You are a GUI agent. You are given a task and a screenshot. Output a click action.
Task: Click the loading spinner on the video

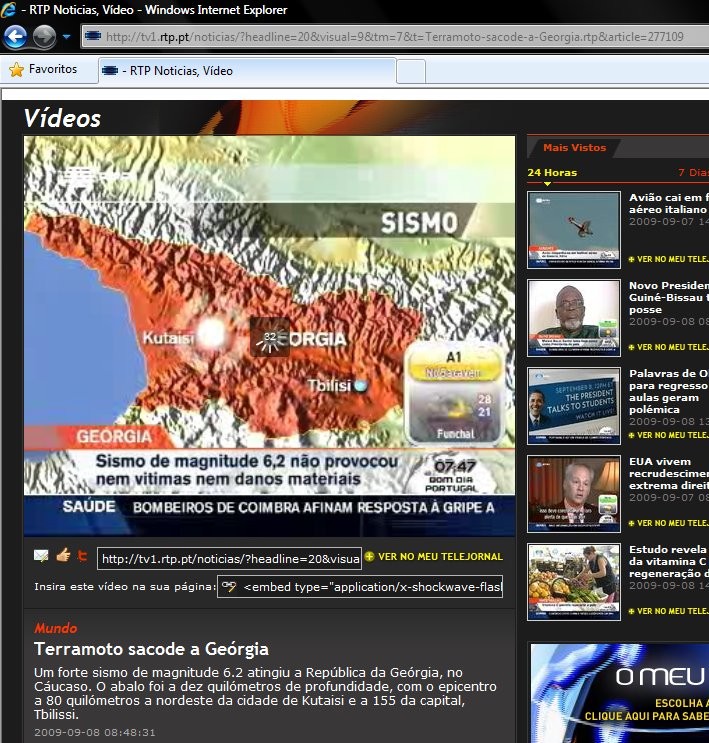(x=270, y=337)
